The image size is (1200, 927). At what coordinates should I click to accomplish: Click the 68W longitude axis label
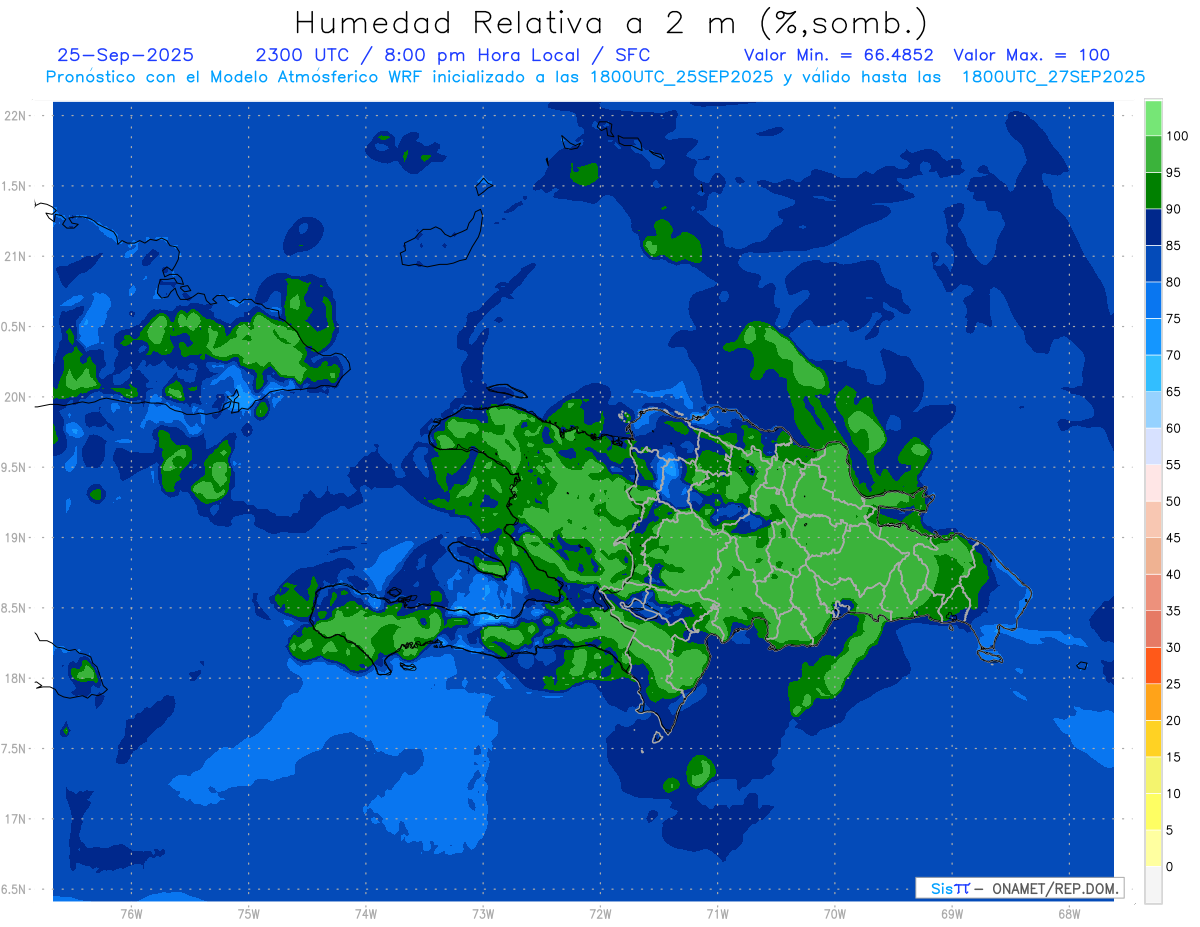click(x=1068, y=913)
